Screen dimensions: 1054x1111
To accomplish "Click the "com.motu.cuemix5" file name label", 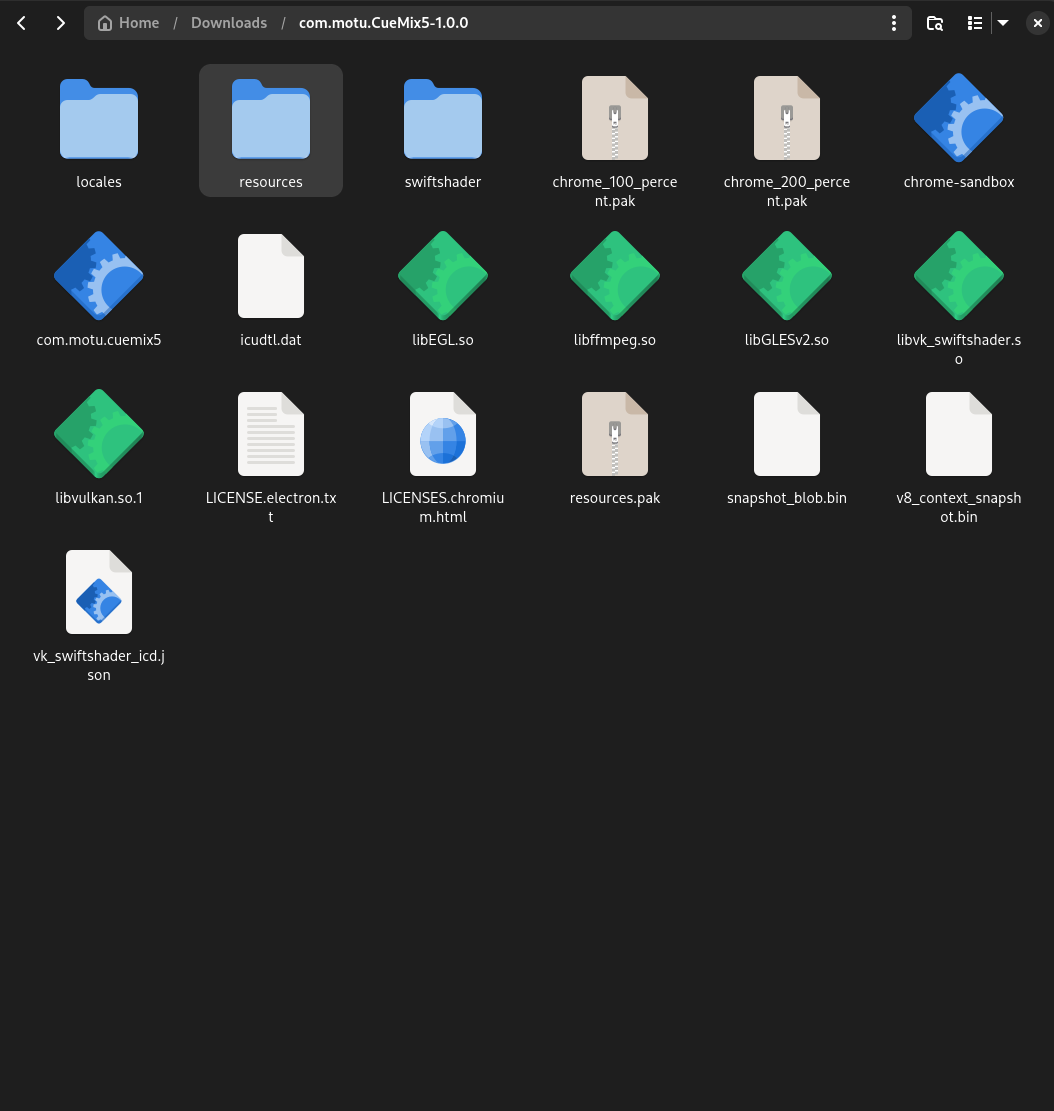I will [98, 340].
